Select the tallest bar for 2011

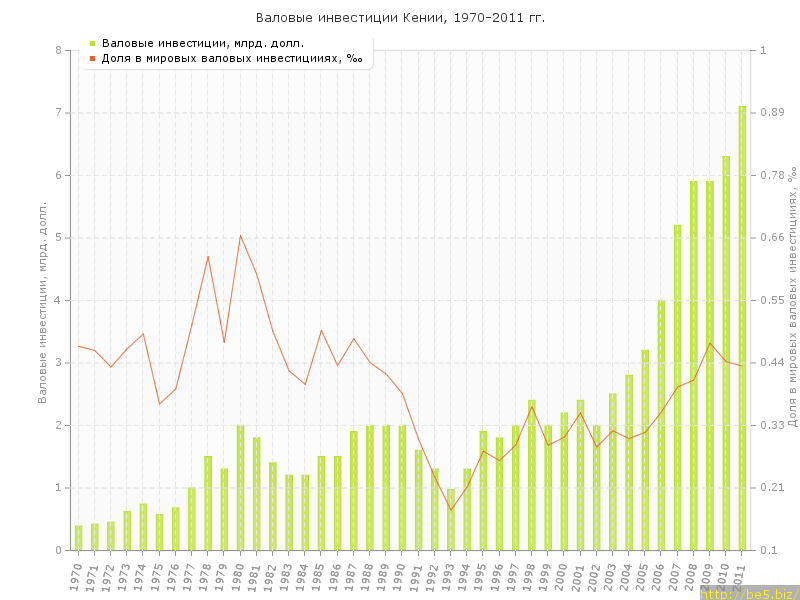tap(742, 330)
